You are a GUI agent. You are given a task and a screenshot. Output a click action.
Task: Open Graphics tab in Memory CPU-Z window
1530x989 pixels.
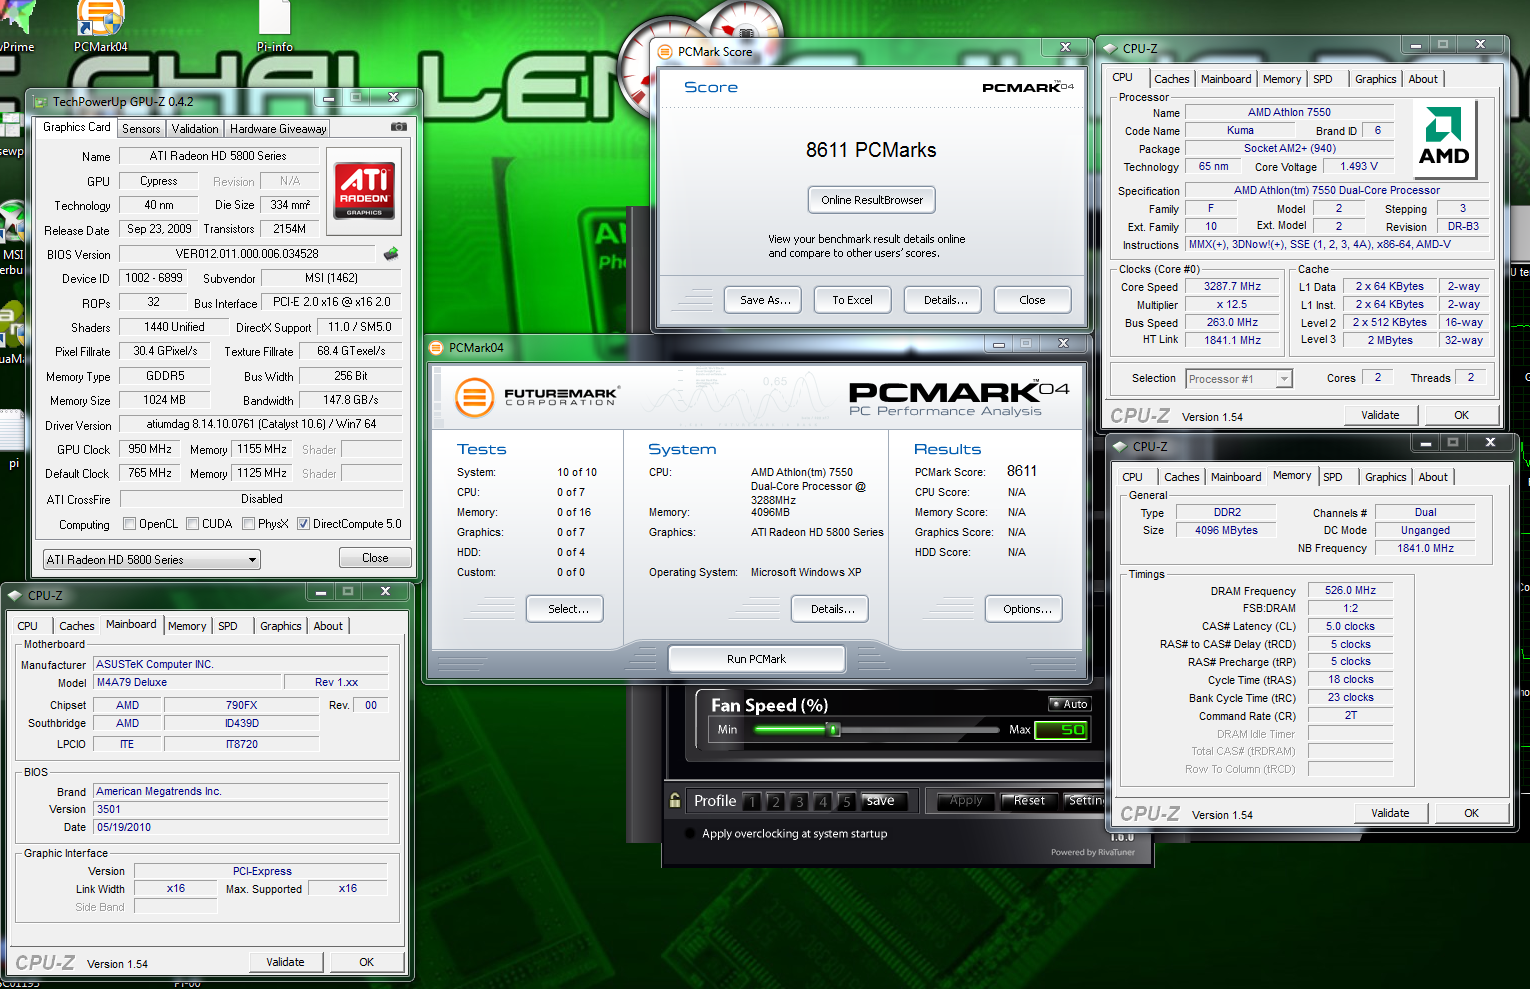(x=1386, y=477)
